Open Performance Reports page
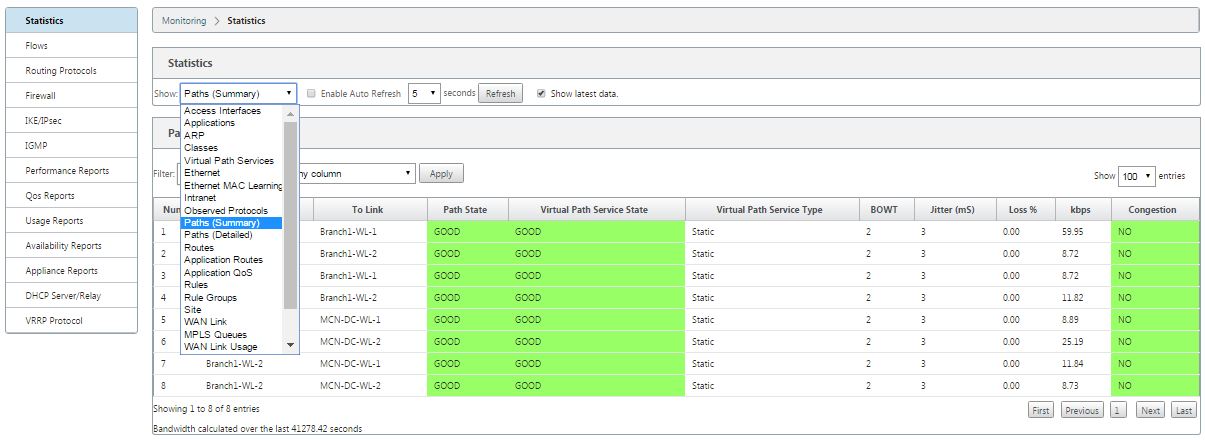This screenshot has width=1205, height=440. pyautogui.click(x=71, y=171)
